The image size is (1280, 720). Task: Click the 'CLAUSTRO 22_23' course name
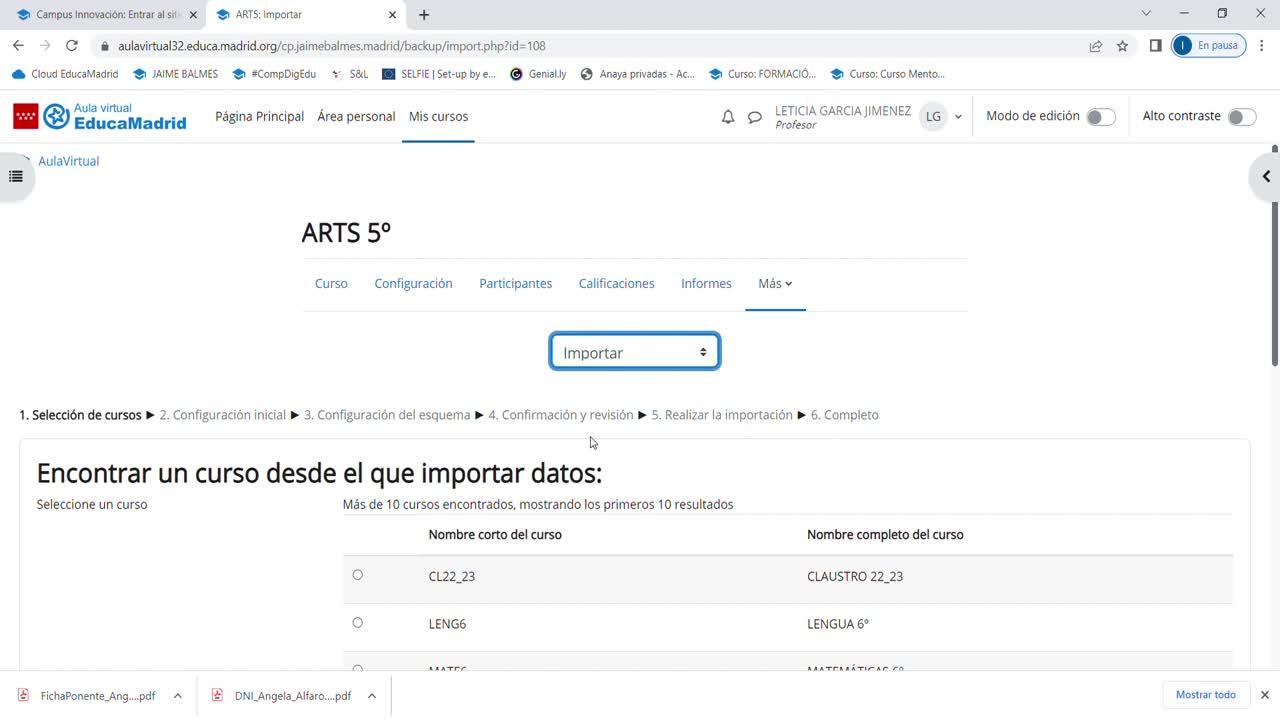(x=855, y=576)
